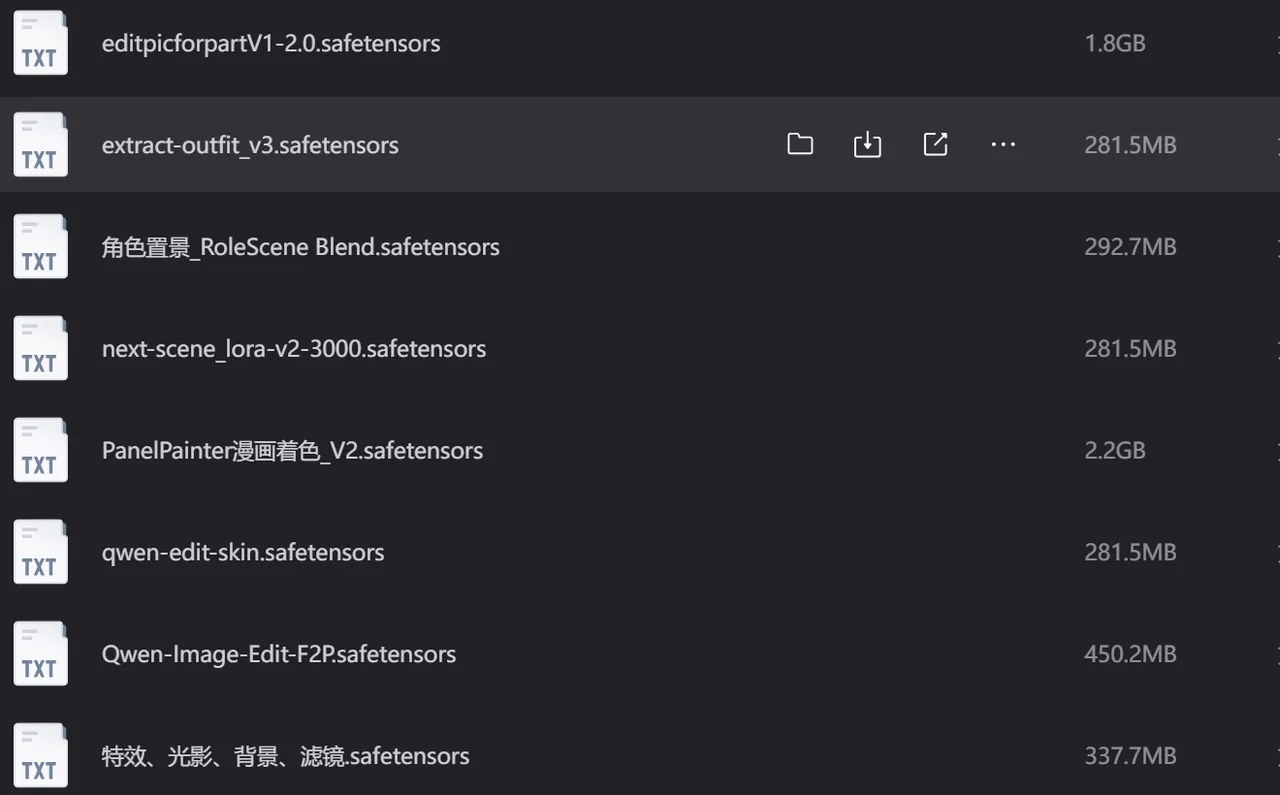Click TXT icon of qwen-edit-skin file
The width and height of the screenshot is (1280, 795).
point(40,552)
